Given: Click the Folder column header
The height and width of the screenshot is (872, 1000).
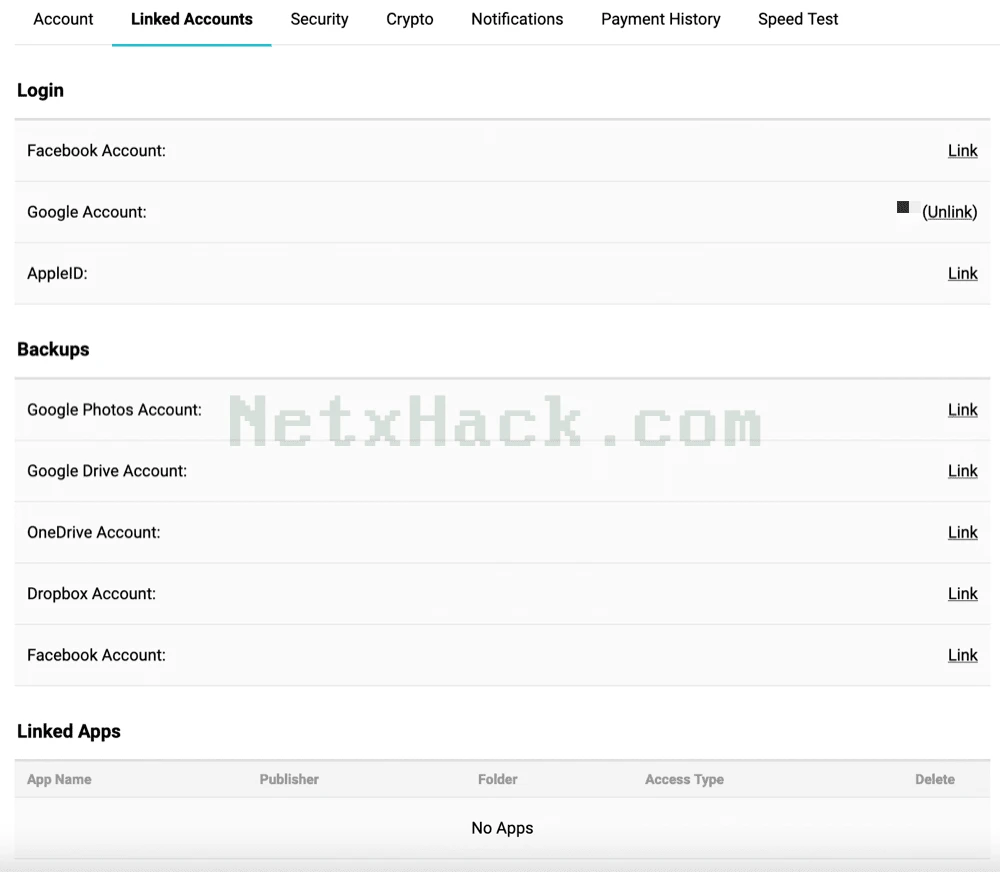Looking at the screenshot, I should point(497,779).
